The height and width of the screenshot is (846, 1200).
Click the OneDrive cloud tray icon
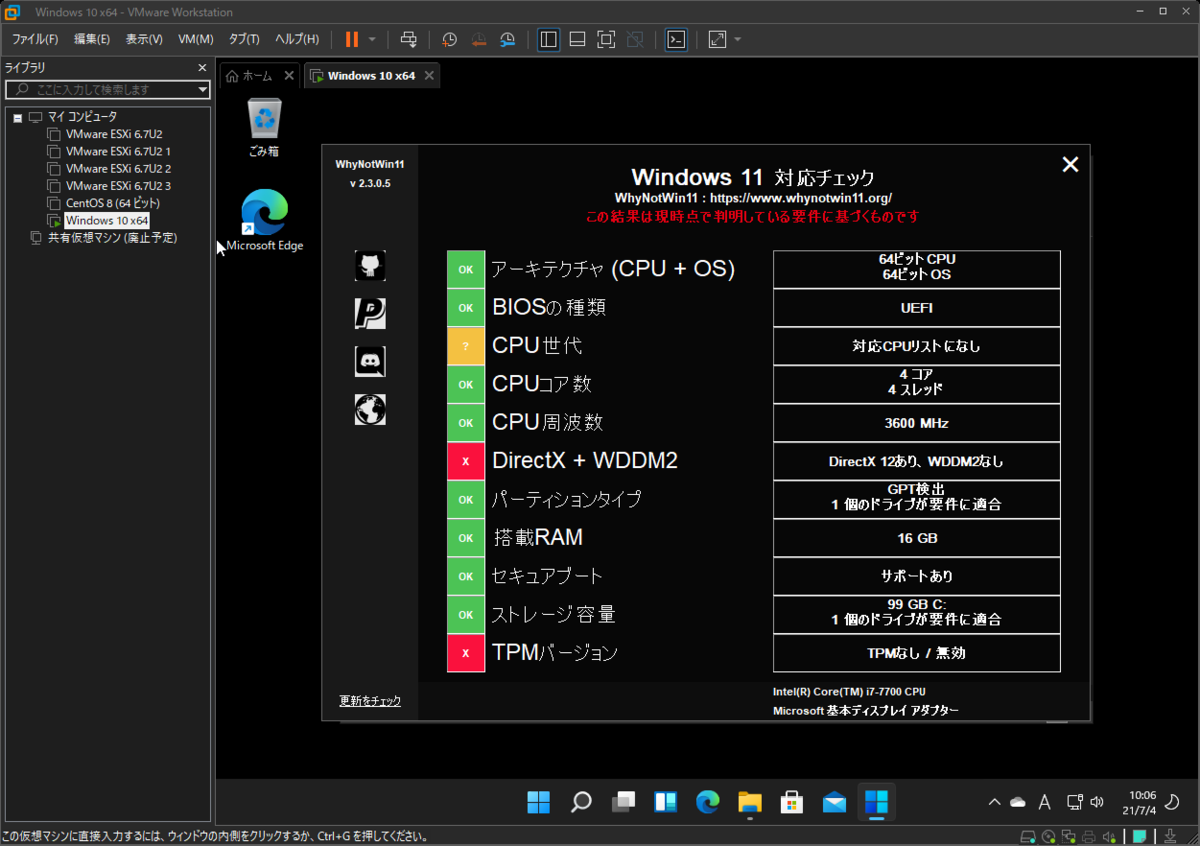point(1018,802)
